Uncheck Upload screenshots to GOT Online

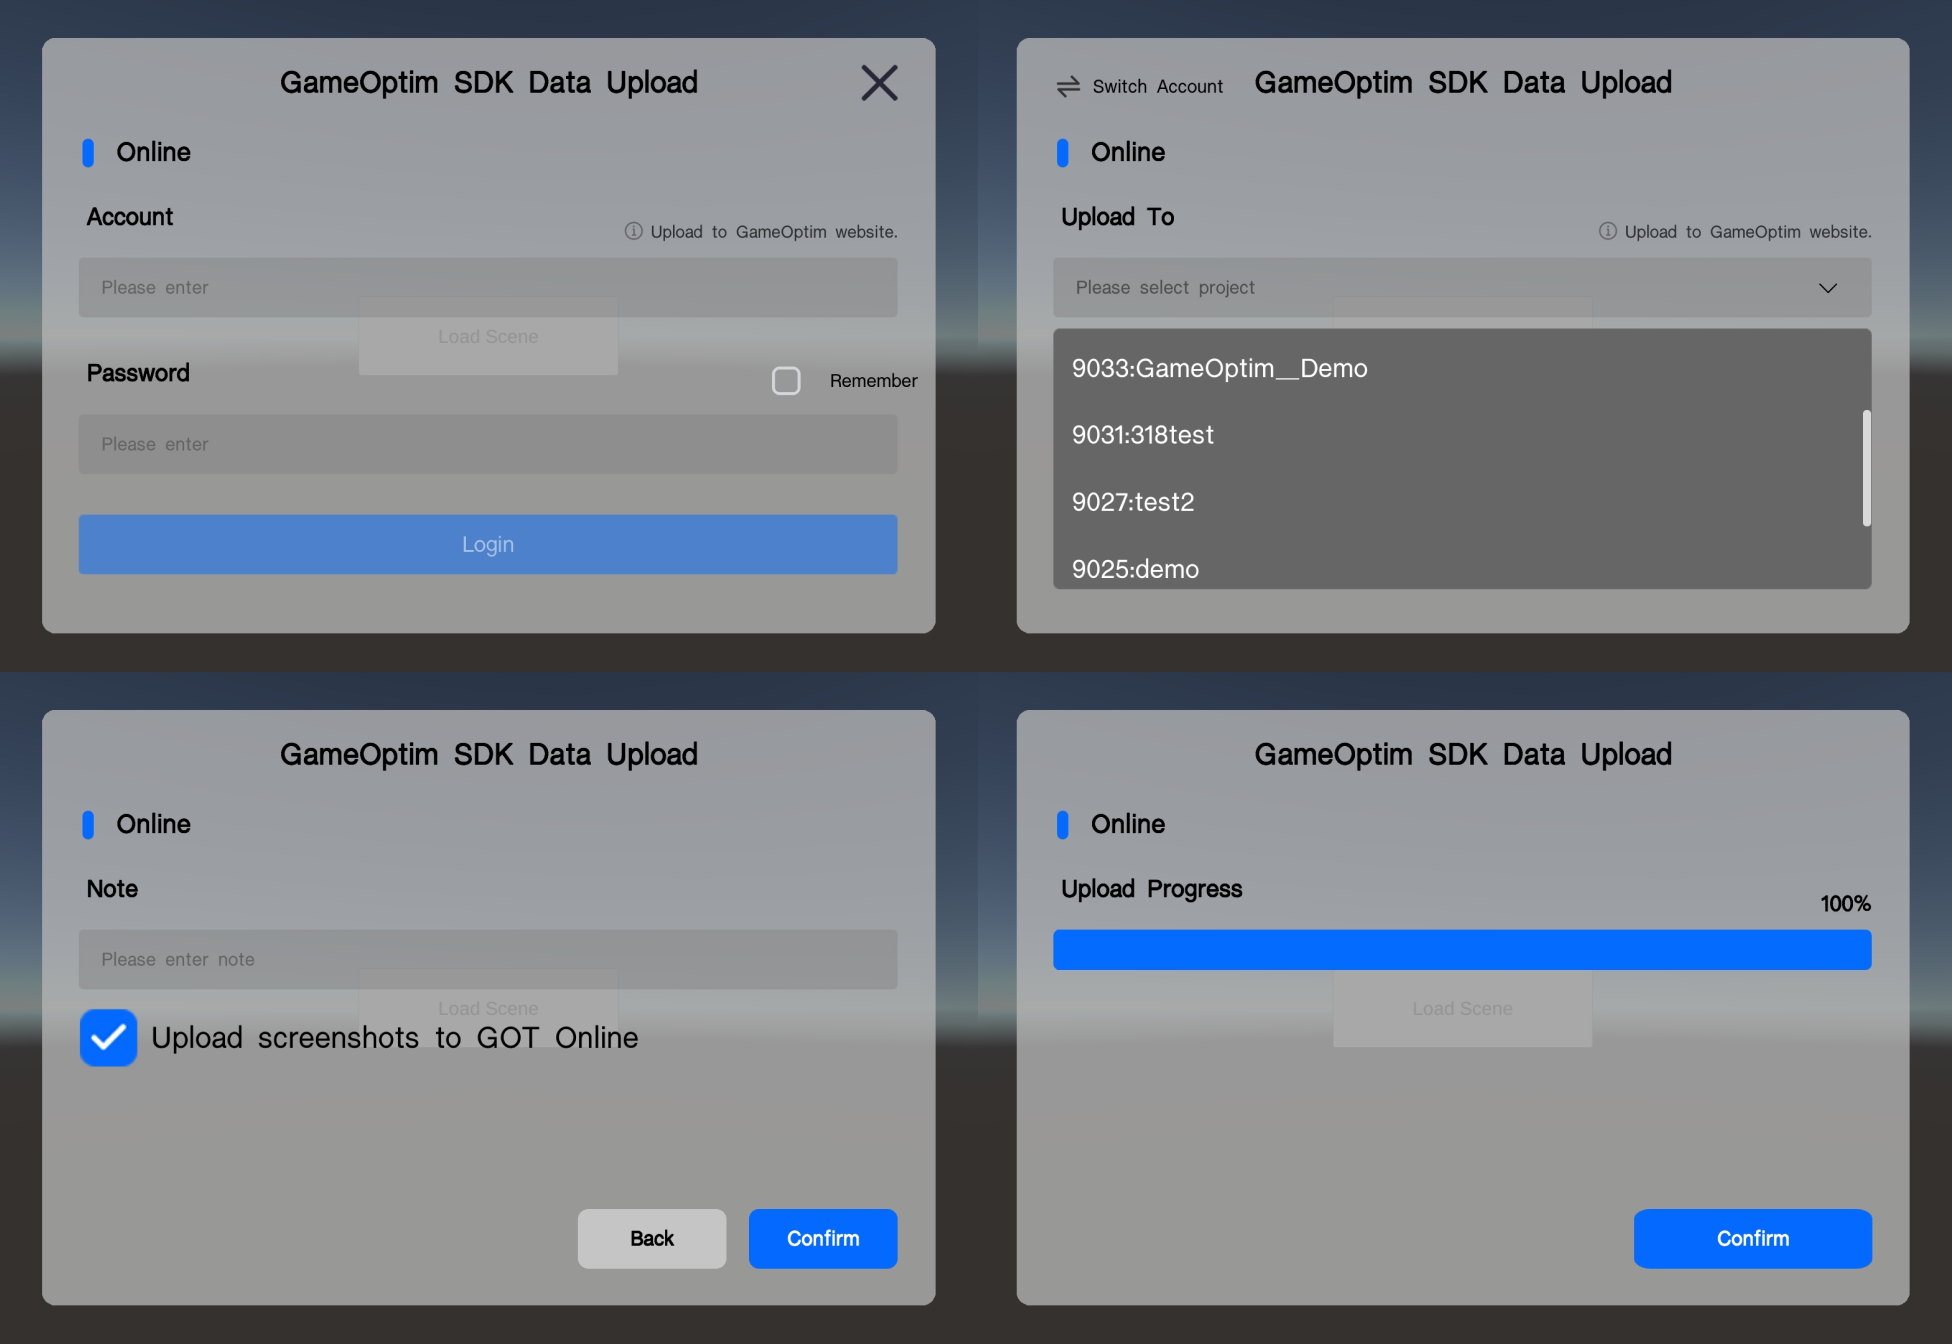[x=109, y=1038]
